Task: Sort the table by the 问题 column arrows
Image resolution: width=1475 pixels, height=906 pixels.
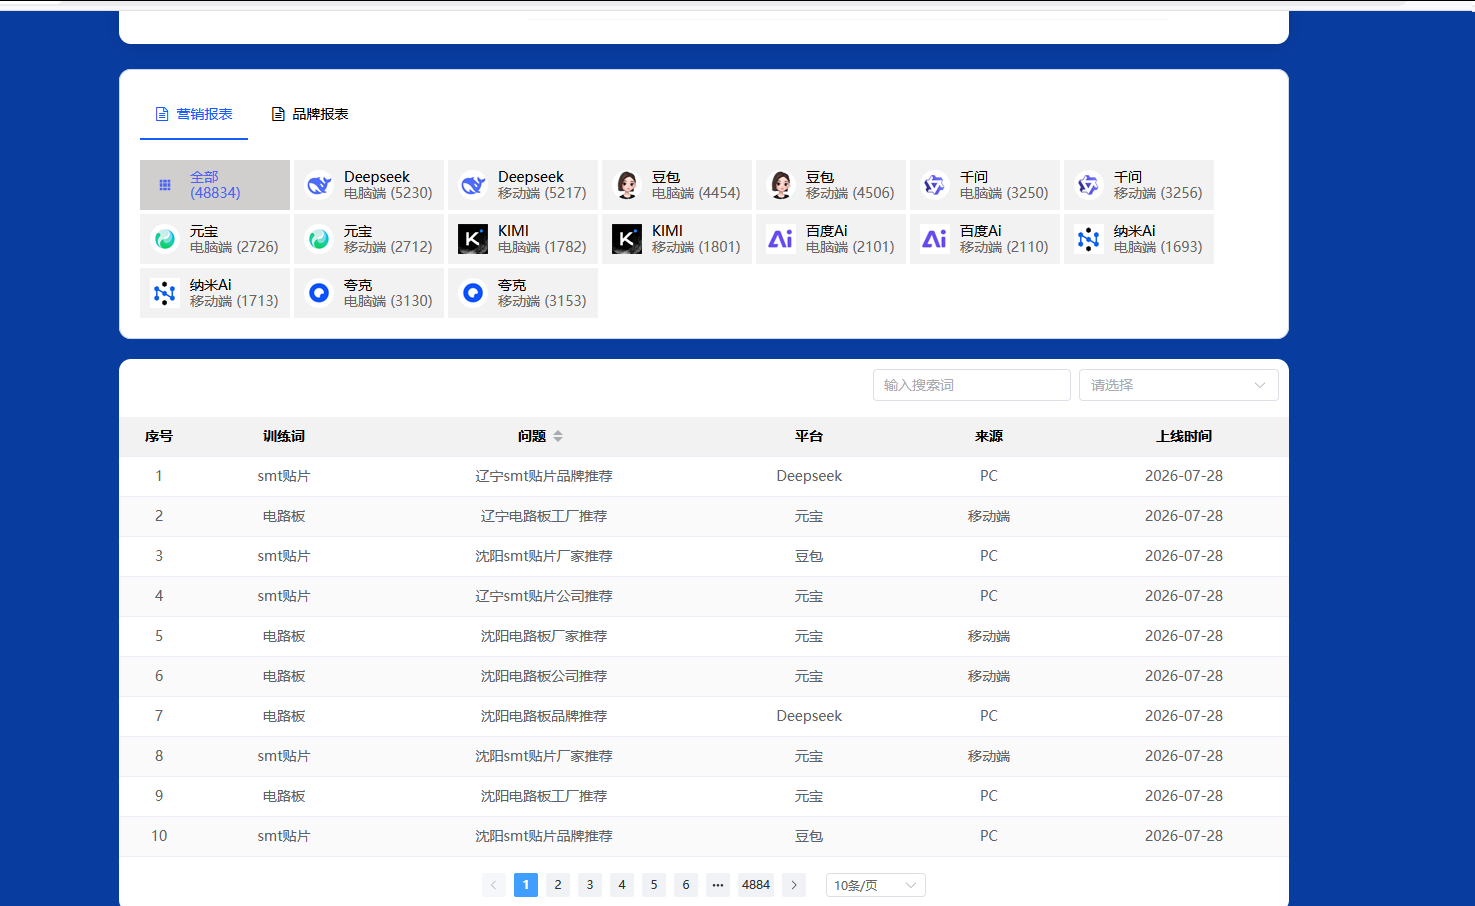Action: (x=558, y=436)
